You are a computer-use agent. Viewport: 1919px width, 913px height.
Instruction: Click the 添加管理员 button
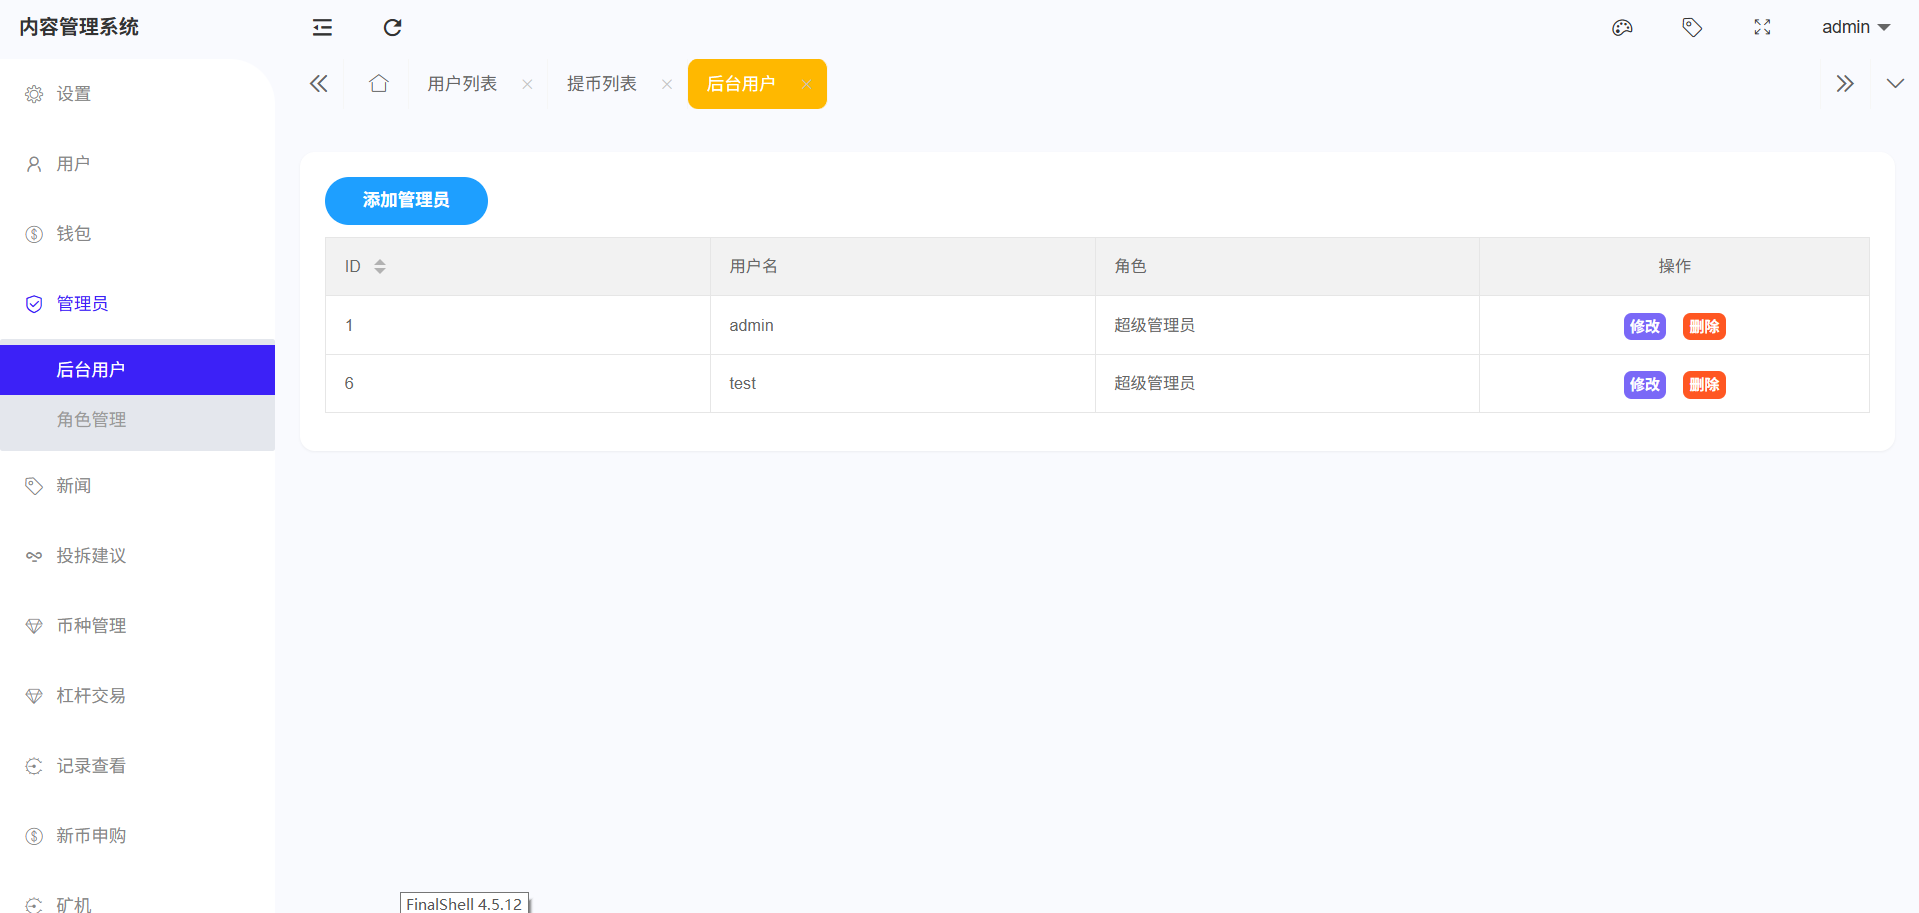click(x=406, y=201)
